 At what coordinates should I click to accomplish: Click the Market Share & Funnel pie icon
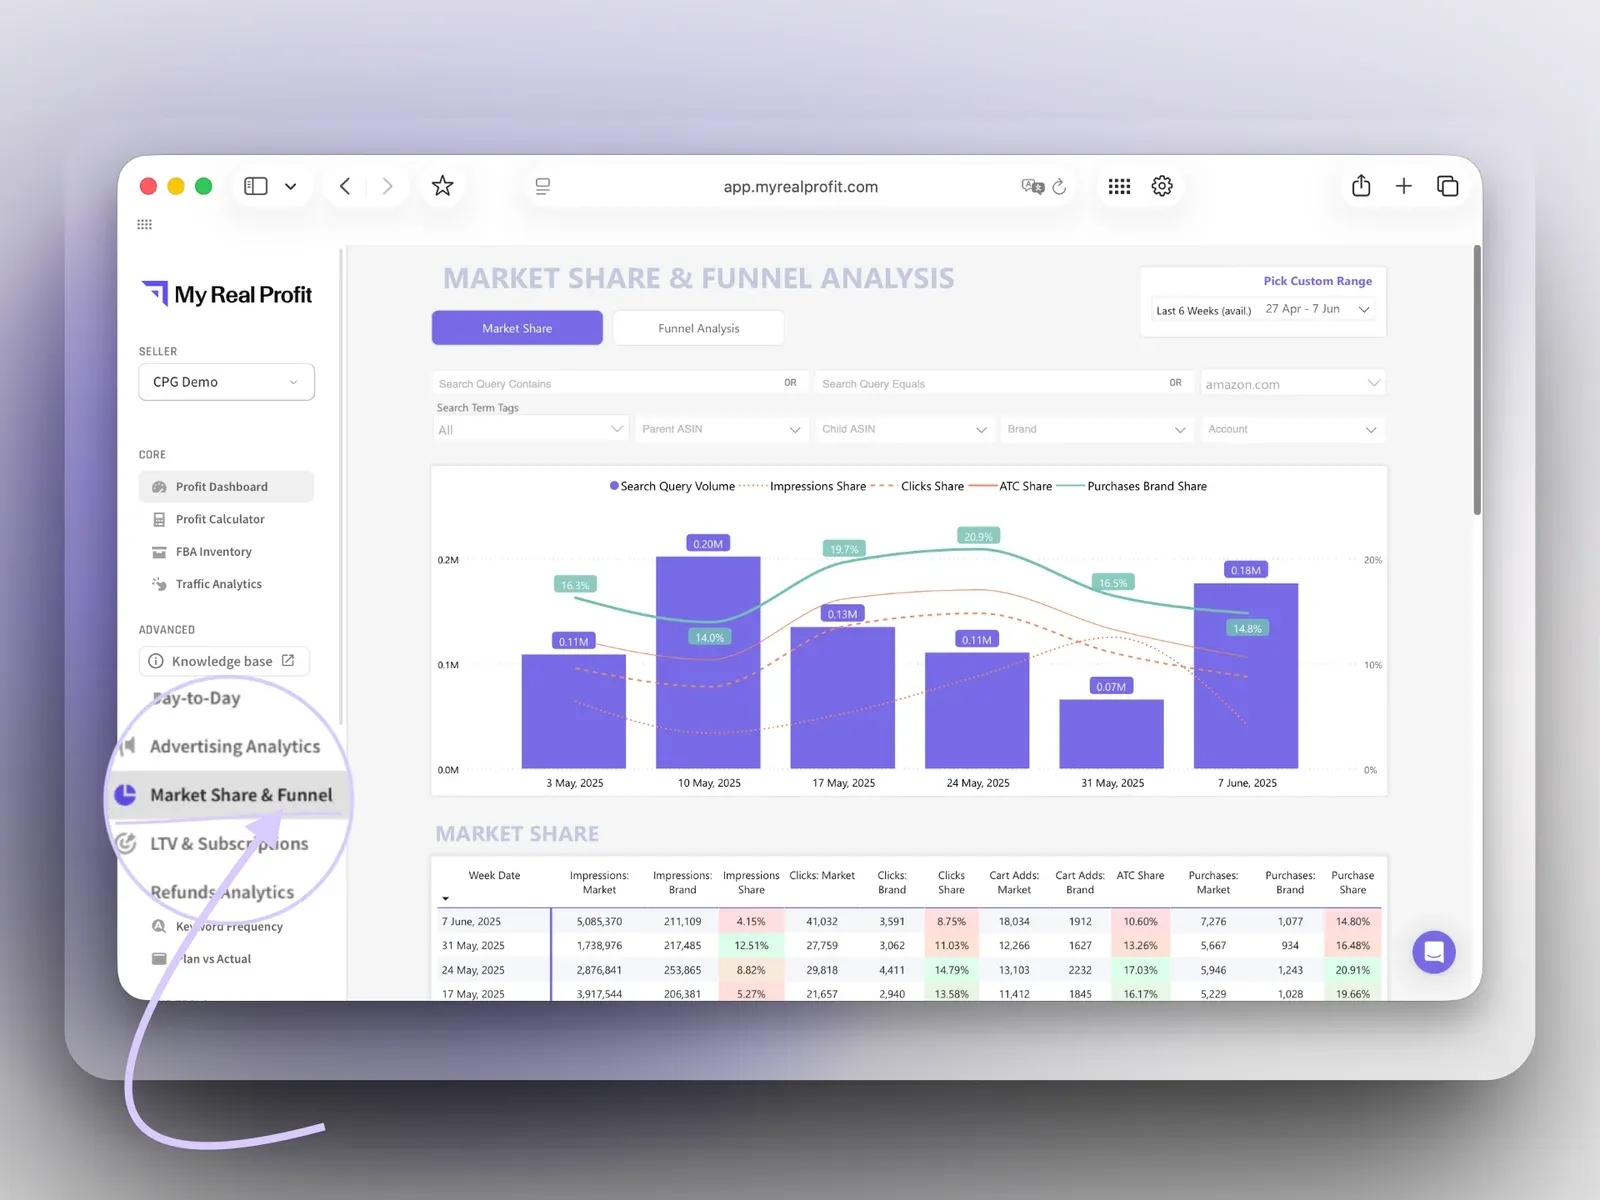pyautogui.click(x=126, y=795)
